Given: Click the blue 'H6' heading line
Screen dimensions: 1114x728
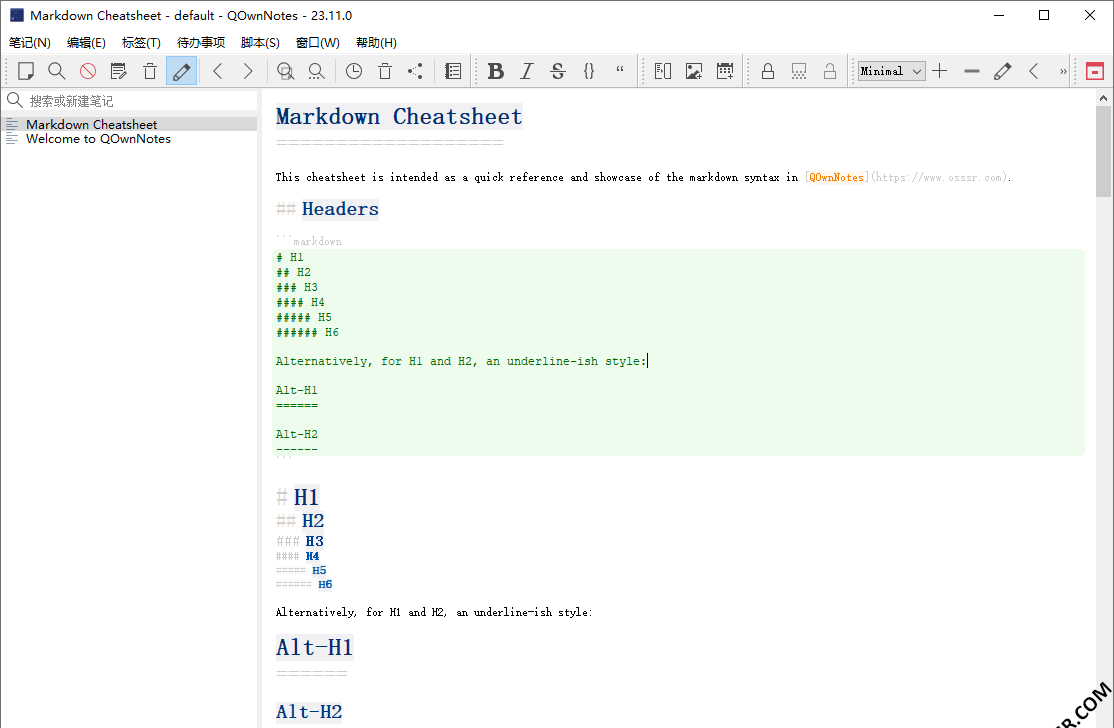Looking at the screenshot, I should (325, 585).
